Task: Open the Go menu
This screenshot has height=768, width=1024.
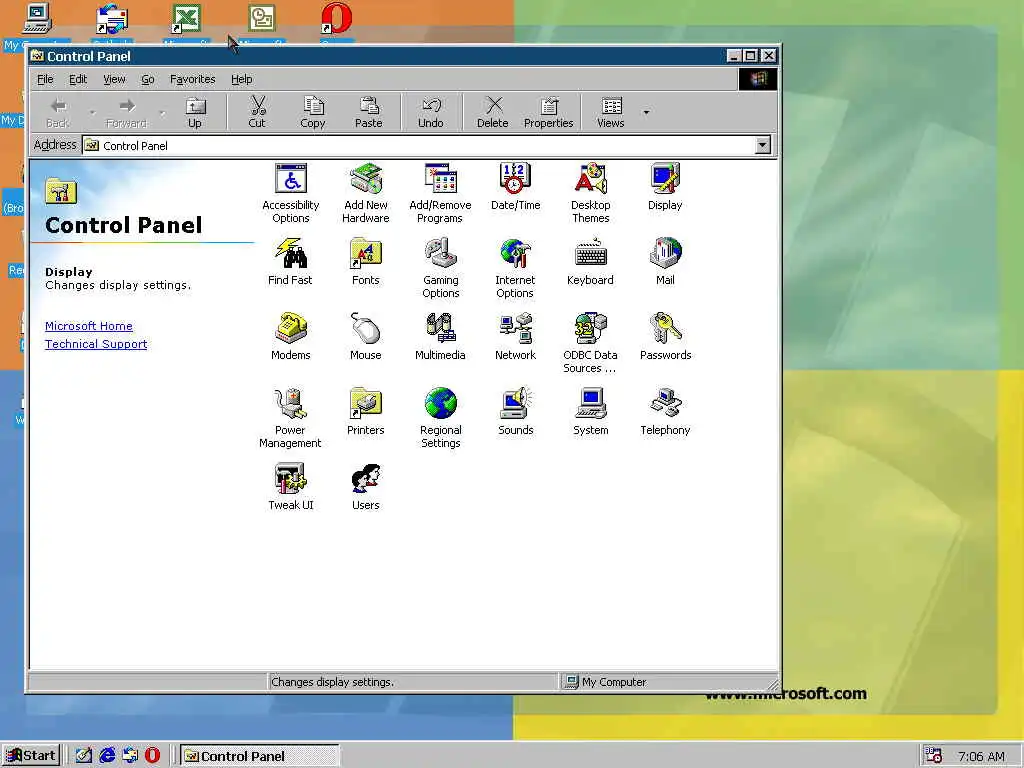Action: tap(148, 79)
